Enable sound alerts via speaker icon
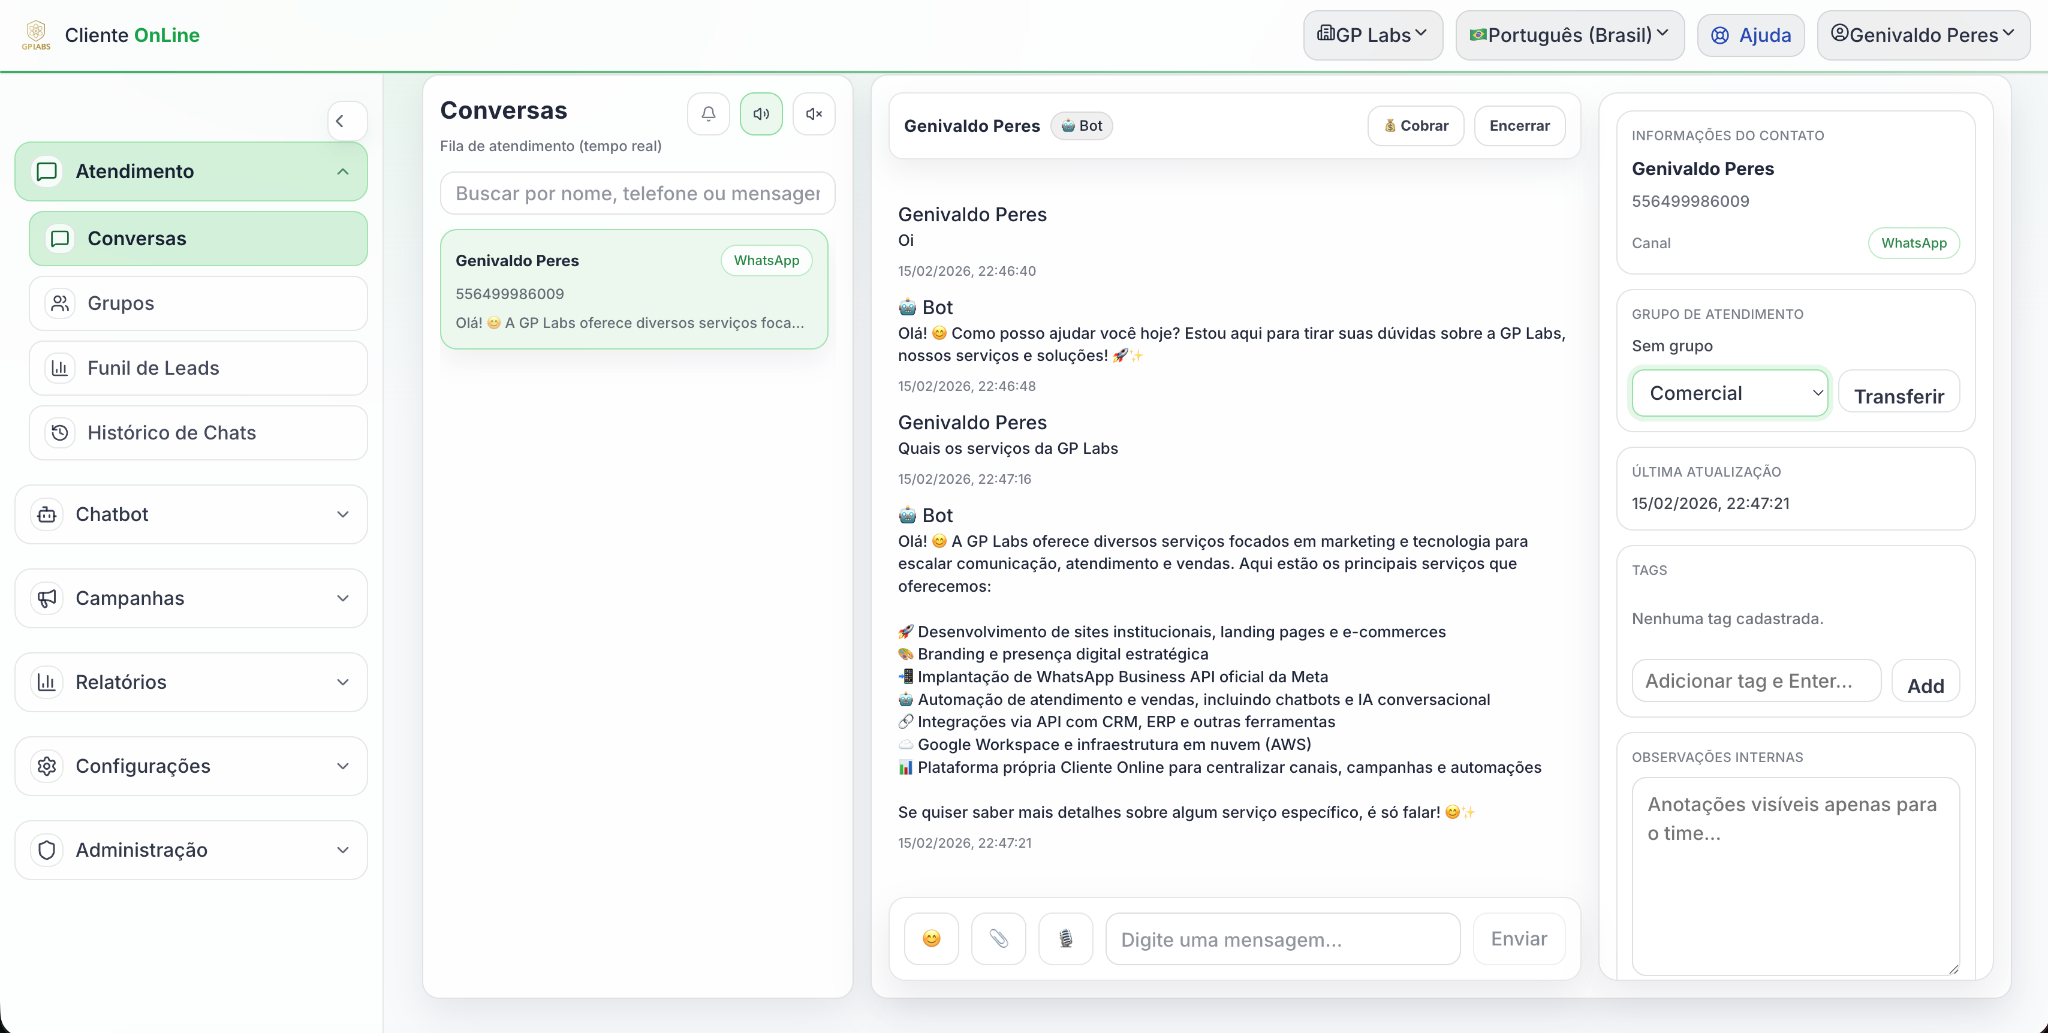The height and width of the screenshot is (1033, 2048). (761, 113)
